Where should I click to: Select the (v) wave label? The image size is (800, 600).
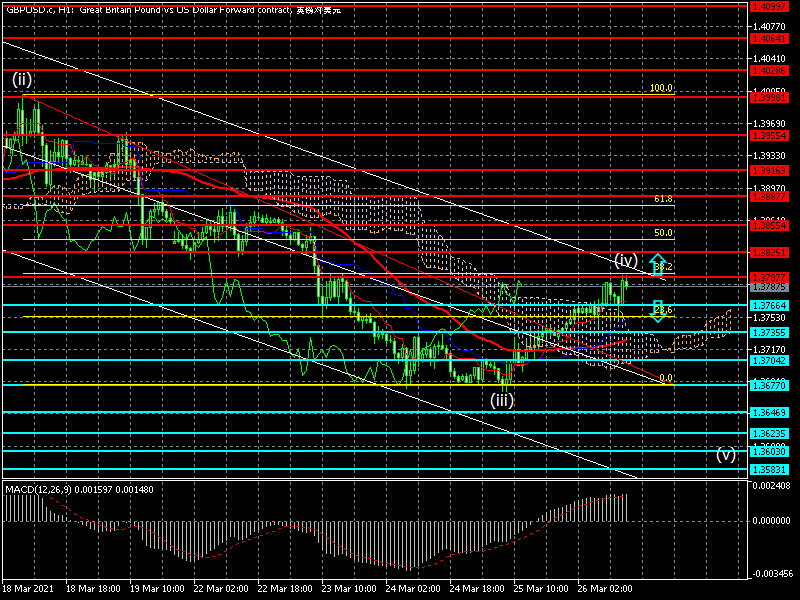726,454
